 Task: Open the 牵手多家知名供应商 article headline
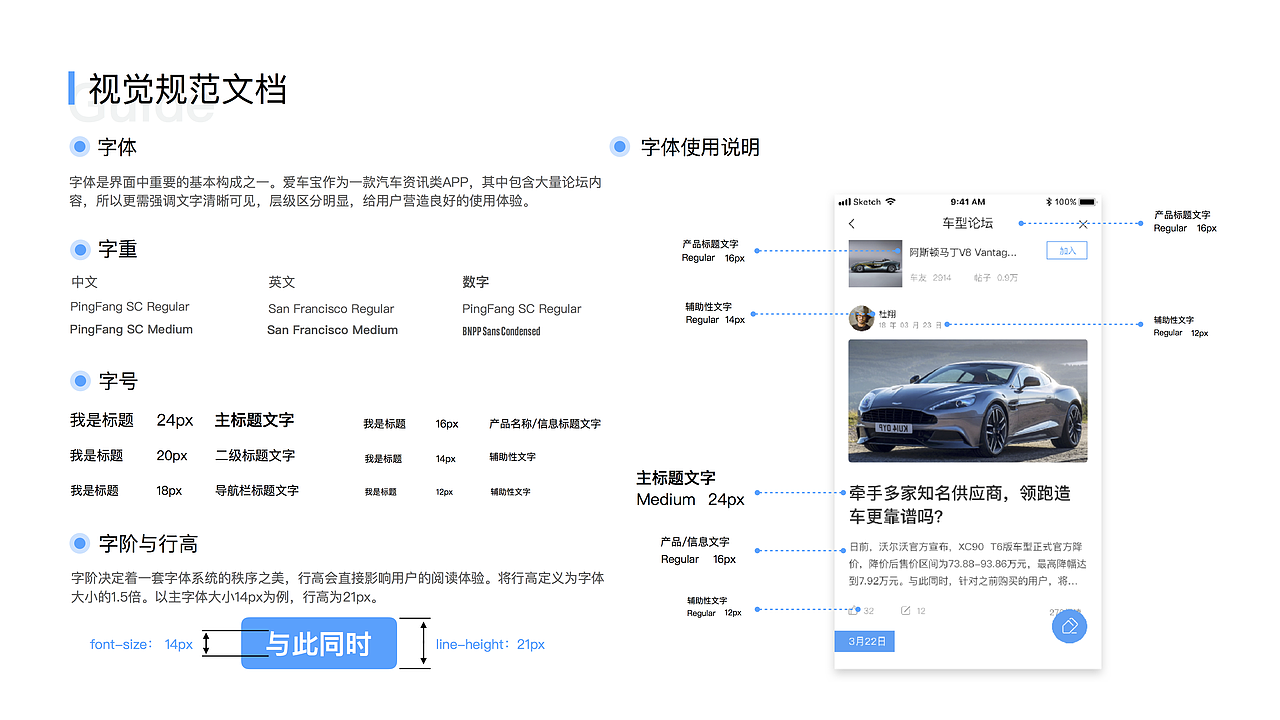click(x=960, y=505)
